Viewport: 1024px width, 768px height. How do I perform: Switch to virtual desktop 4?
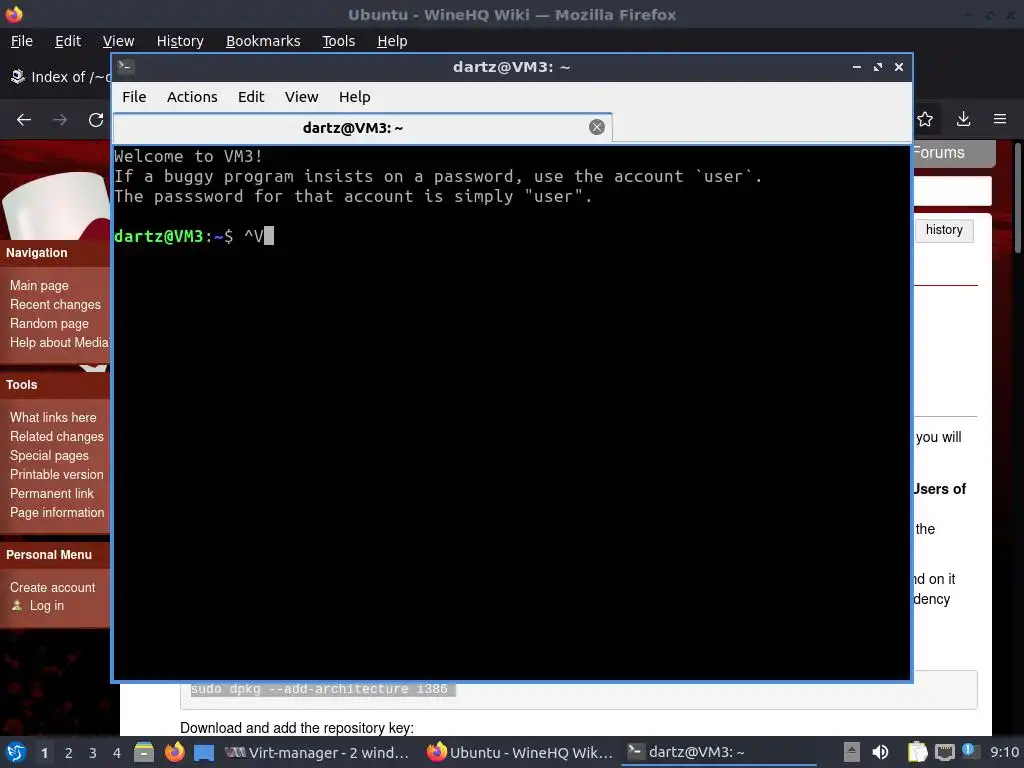(x=117, y=753)
